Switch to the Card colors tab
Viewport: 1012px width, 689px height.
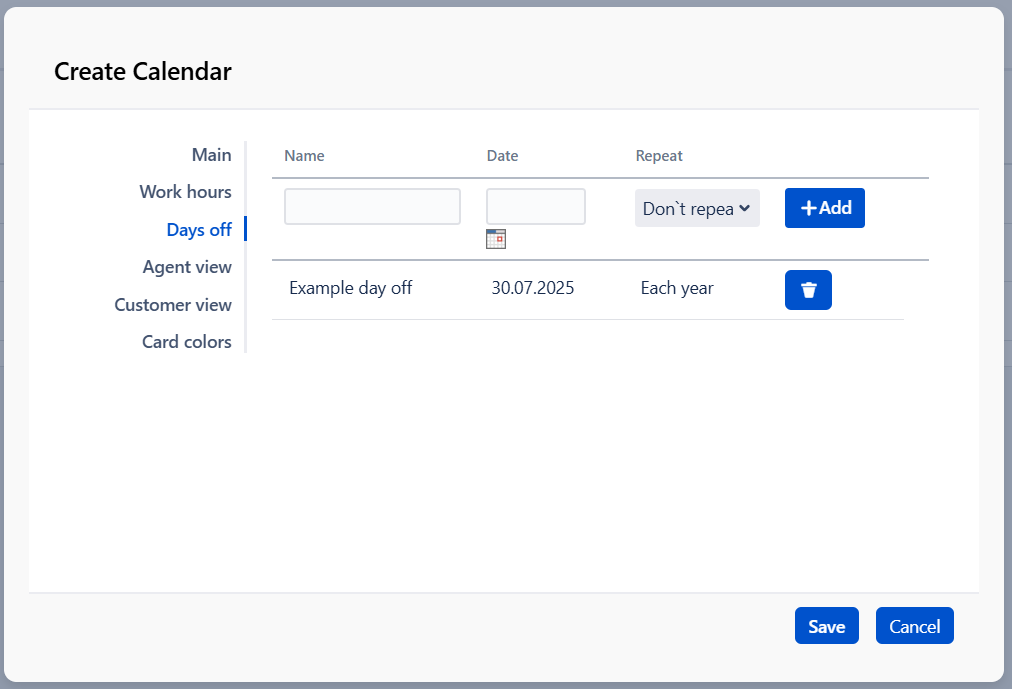pyautogui.click(x=186, y=342)
